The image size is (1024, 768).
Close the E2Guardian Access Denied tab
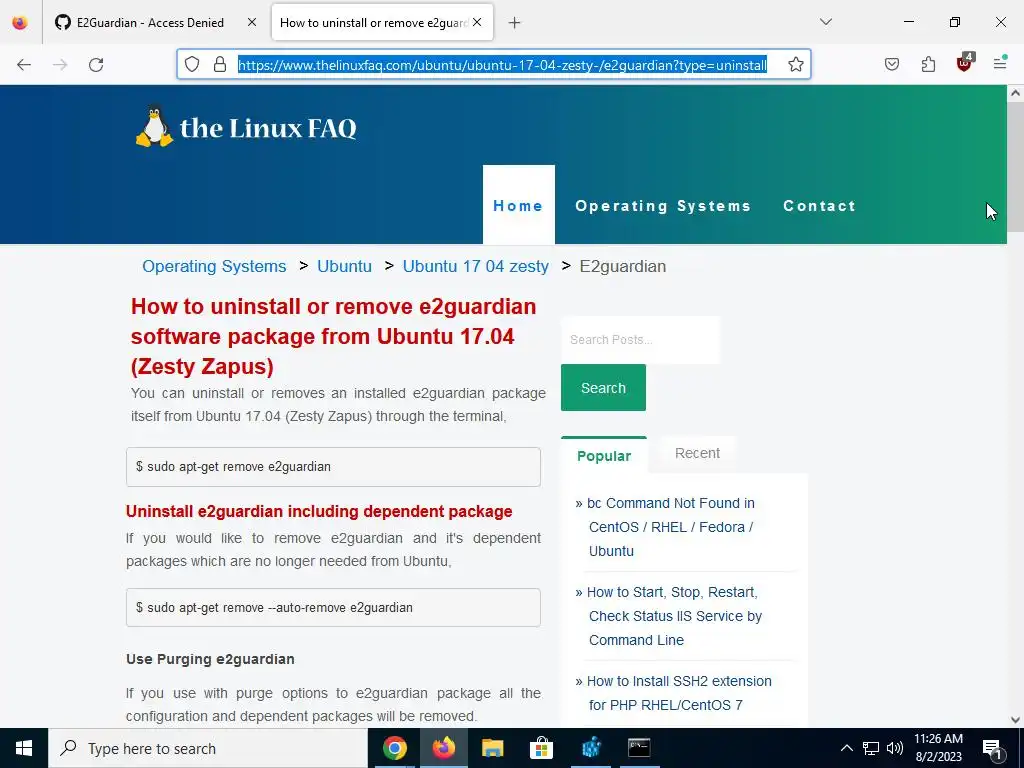pyautogui.click(x=252, y=22)
